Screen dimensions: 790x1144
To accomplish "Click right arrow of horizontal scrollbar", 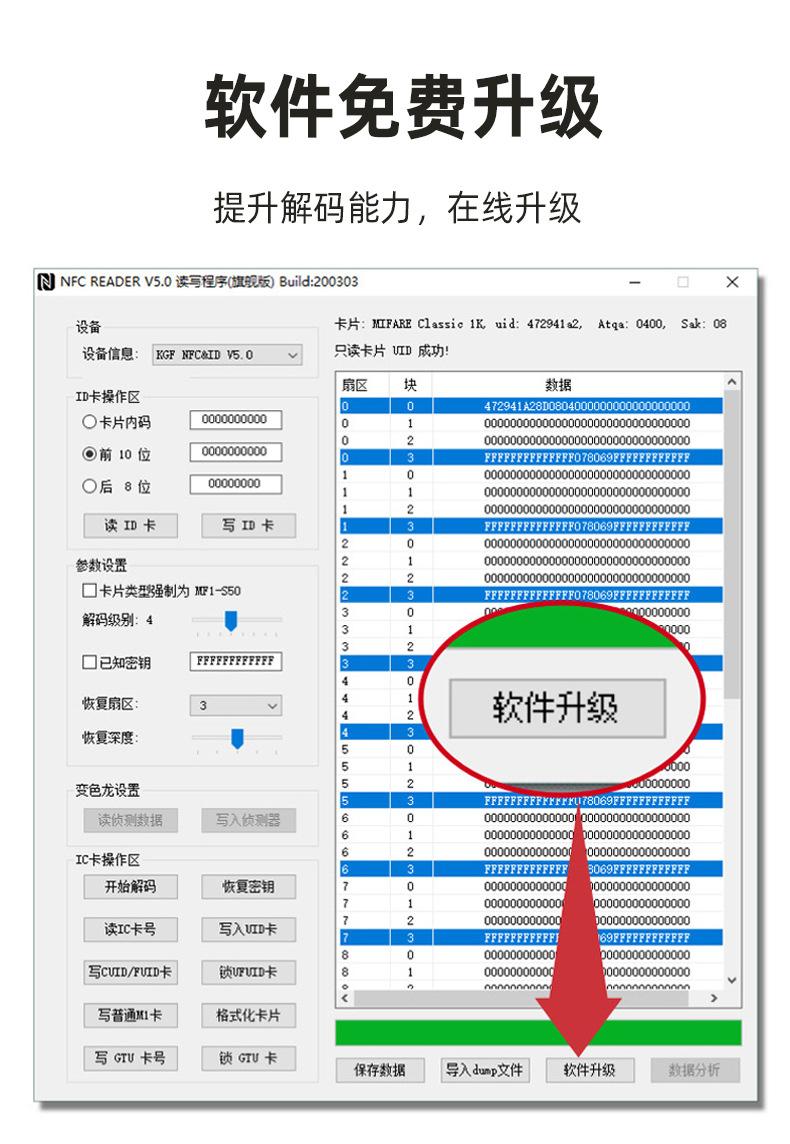I will [714, 998].
